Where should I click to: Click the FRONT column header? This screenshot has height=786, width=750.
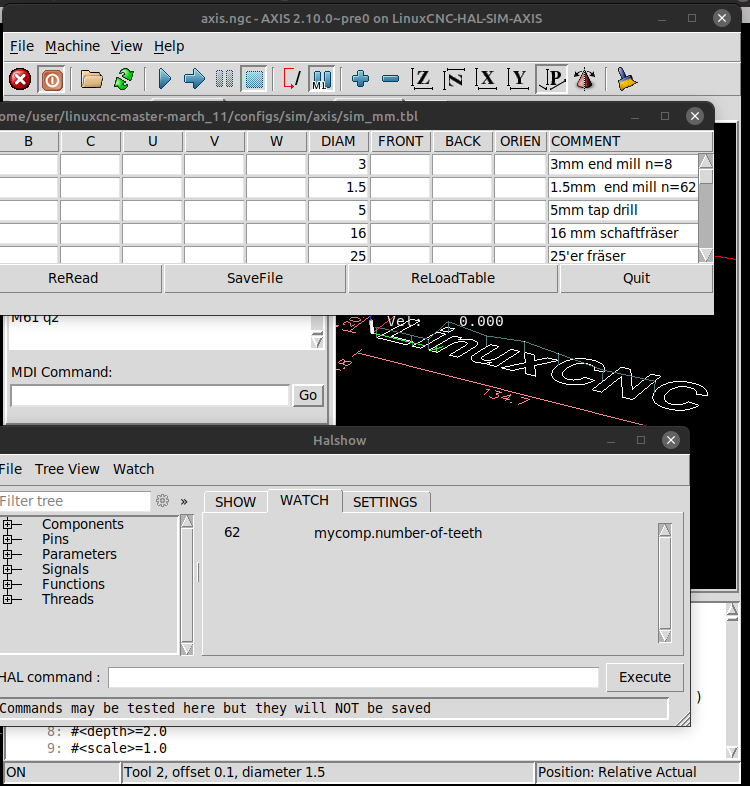(401, 141)
